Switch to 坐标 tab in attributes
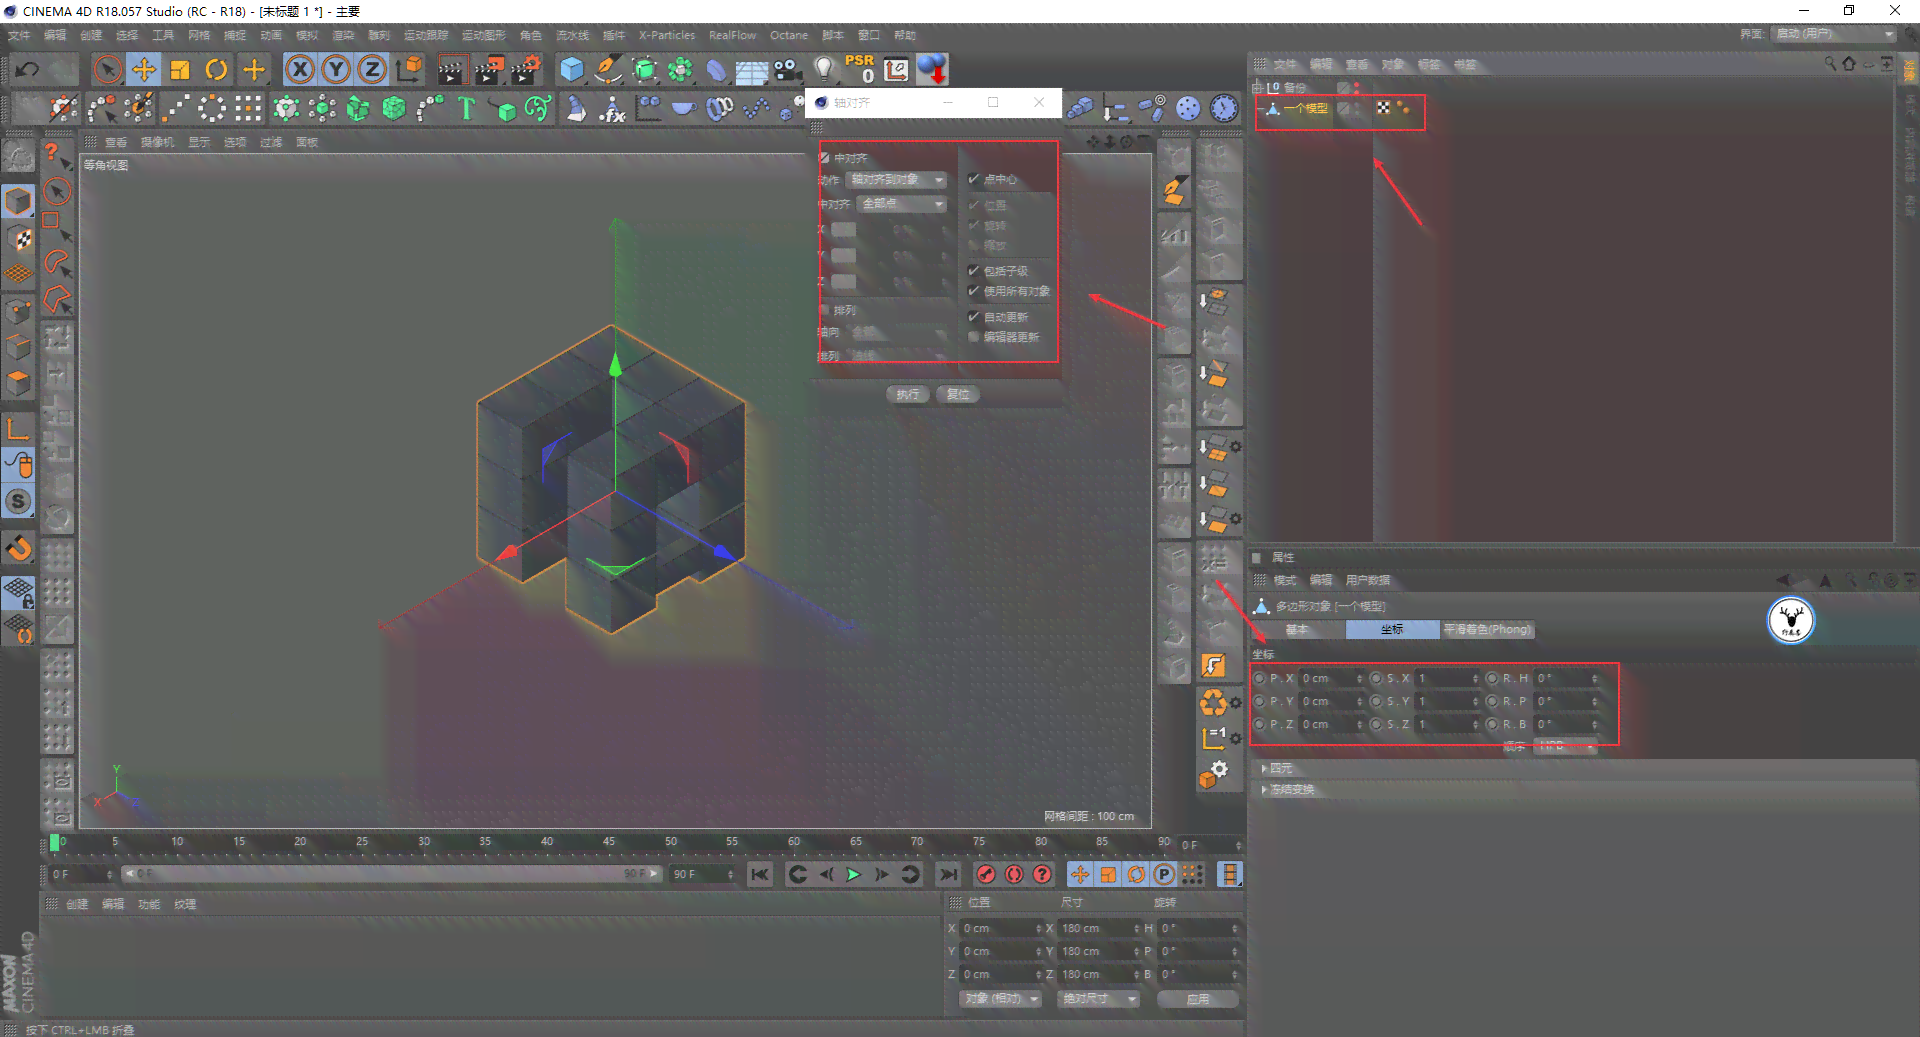The height and width of the screenshot is (1037, 1920). (x=1392, y=629)
